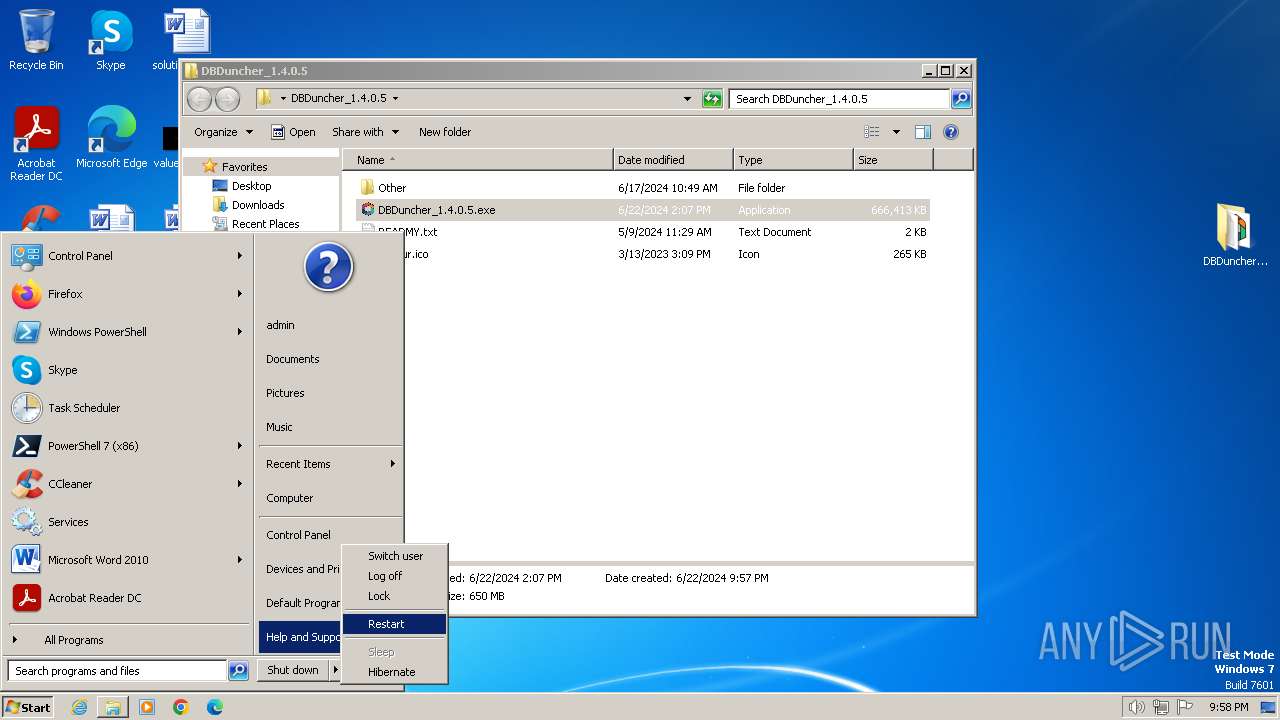Viewport: 1280px width, 720px height.
Task: Click the Search DBDuncher_1.4.0.5 field
Action: point(839,99)
